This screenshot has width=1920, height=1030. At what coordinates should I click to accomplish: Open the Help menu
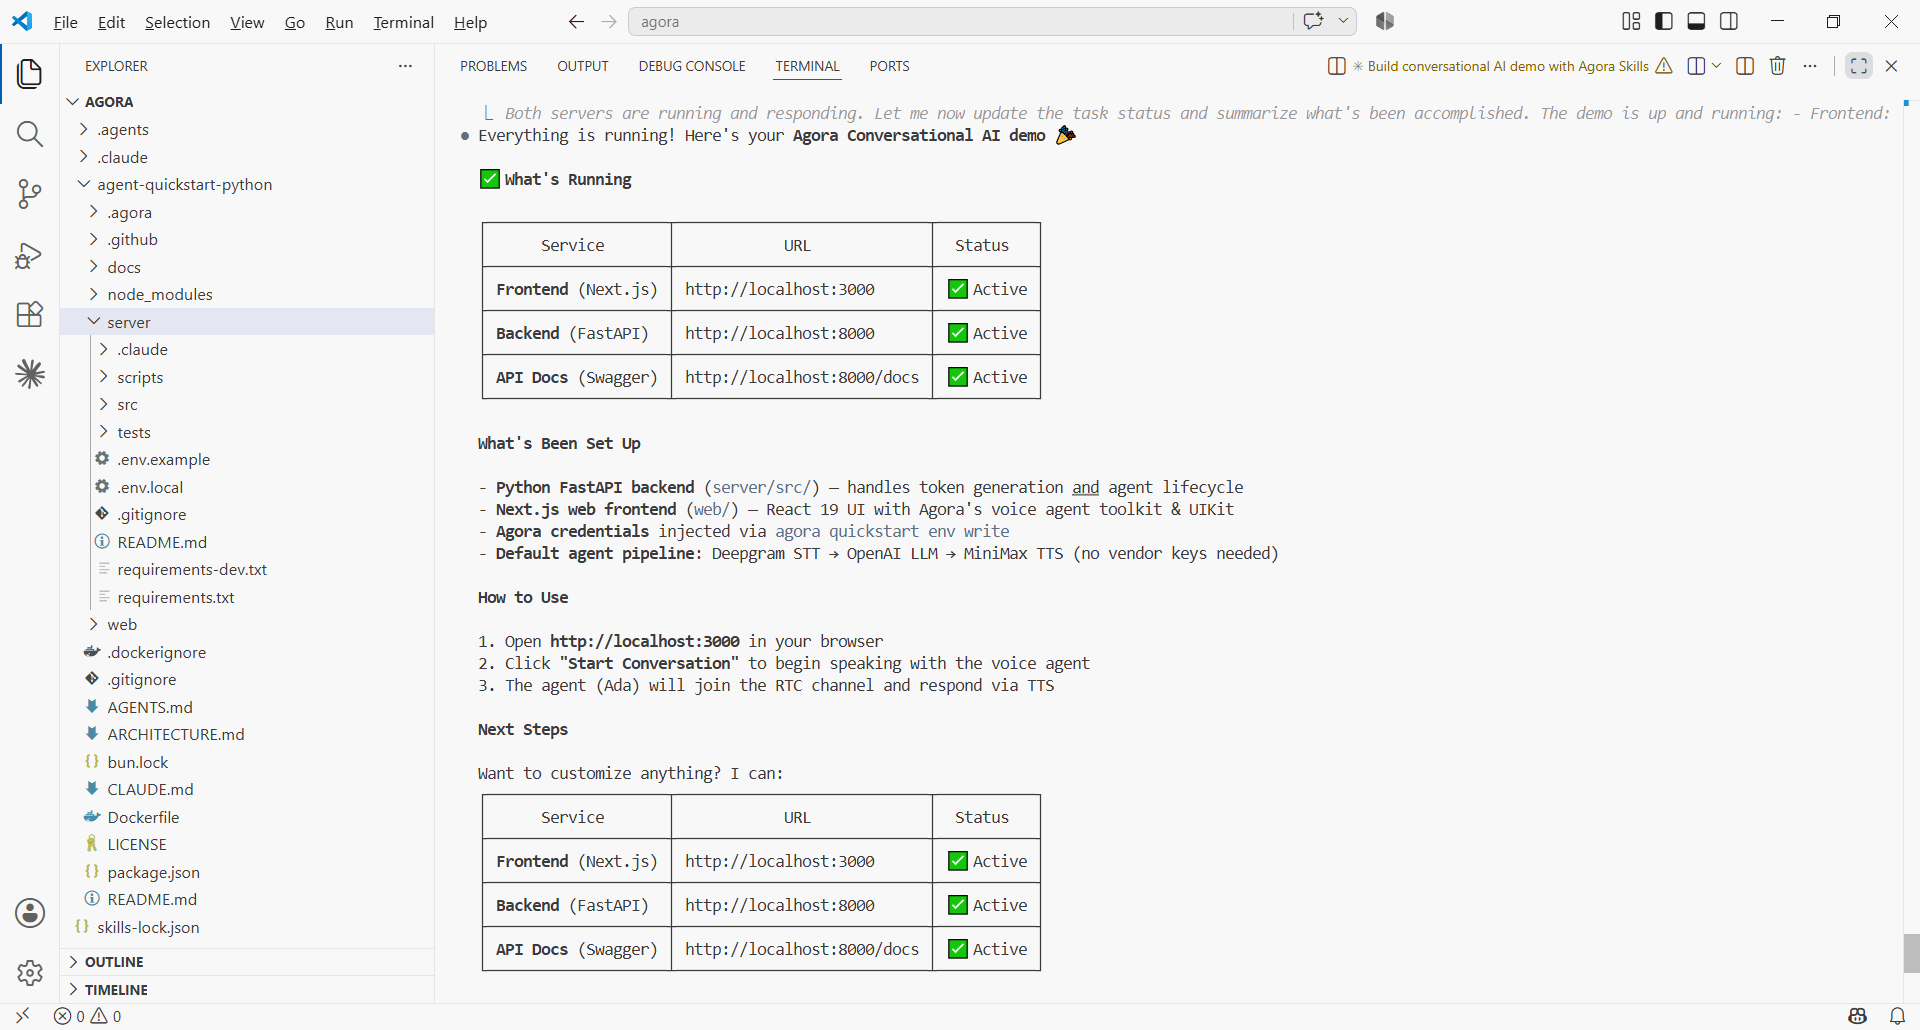470,22
